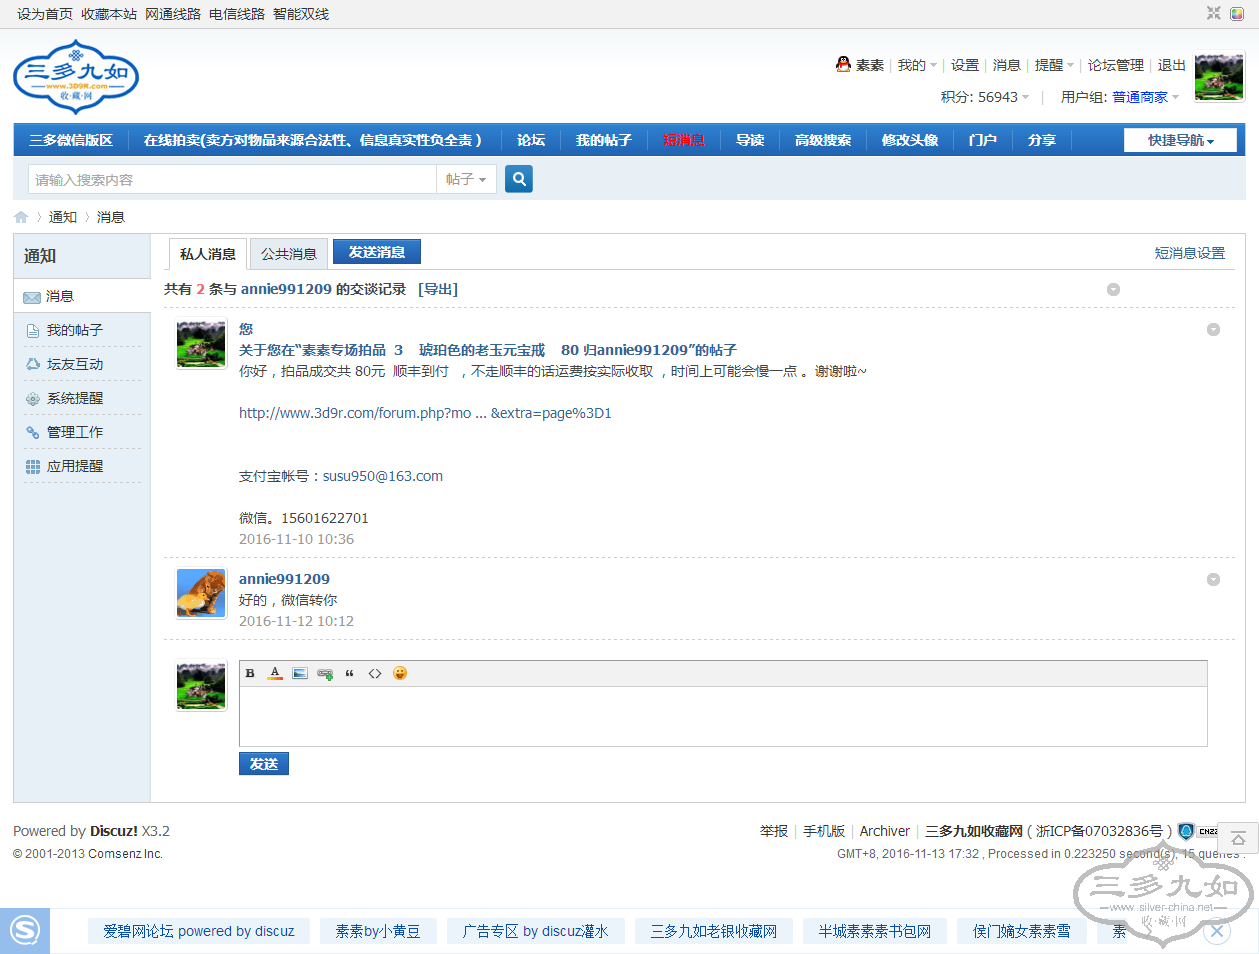The width and height of the screenshot is (1259, 954).
Task: Expand the 帖子 search type dropdown
Action: pyautogui.click(x=466, y=179)
